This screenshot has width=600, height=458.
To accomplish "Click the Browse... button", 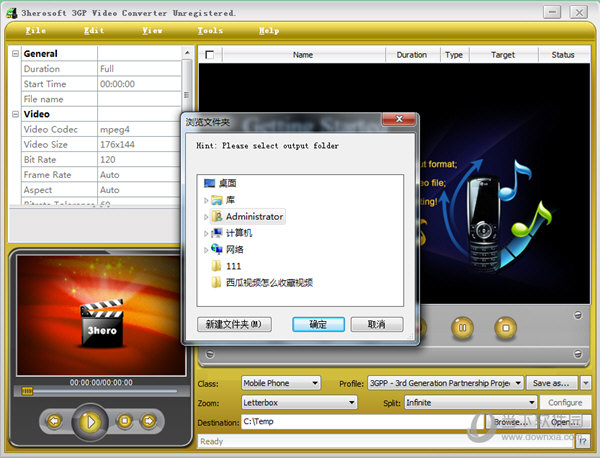I will click(510, 422).
